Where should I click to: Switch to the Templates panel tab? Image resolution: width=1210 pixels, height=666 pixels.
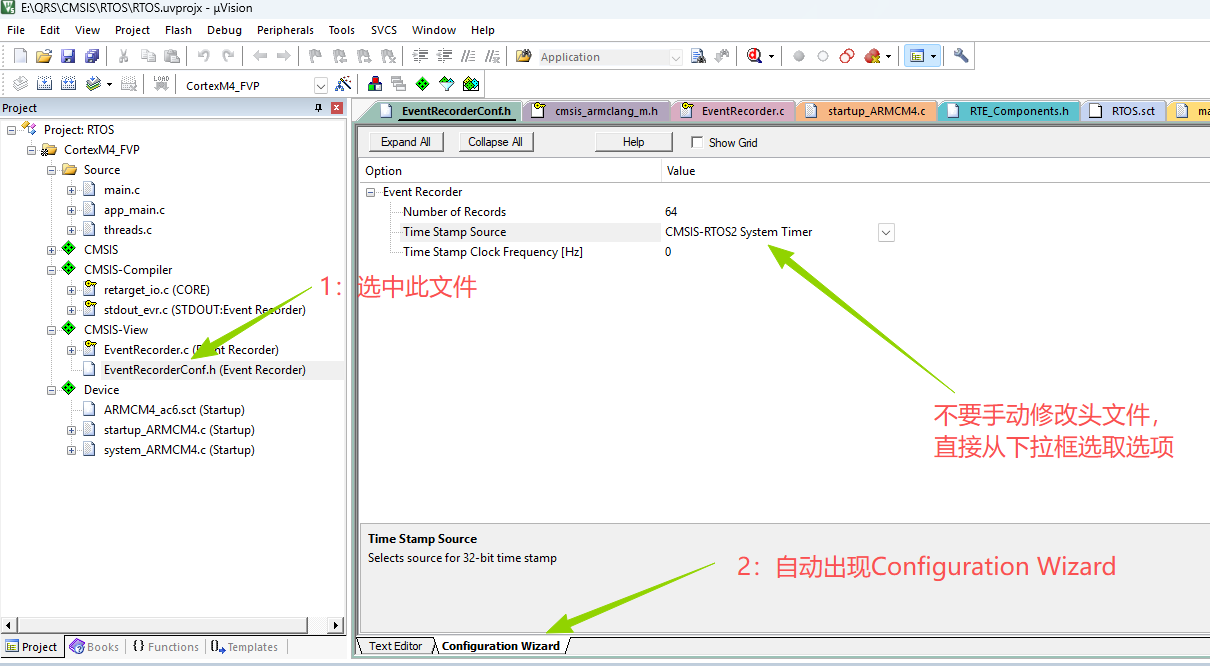245,647
